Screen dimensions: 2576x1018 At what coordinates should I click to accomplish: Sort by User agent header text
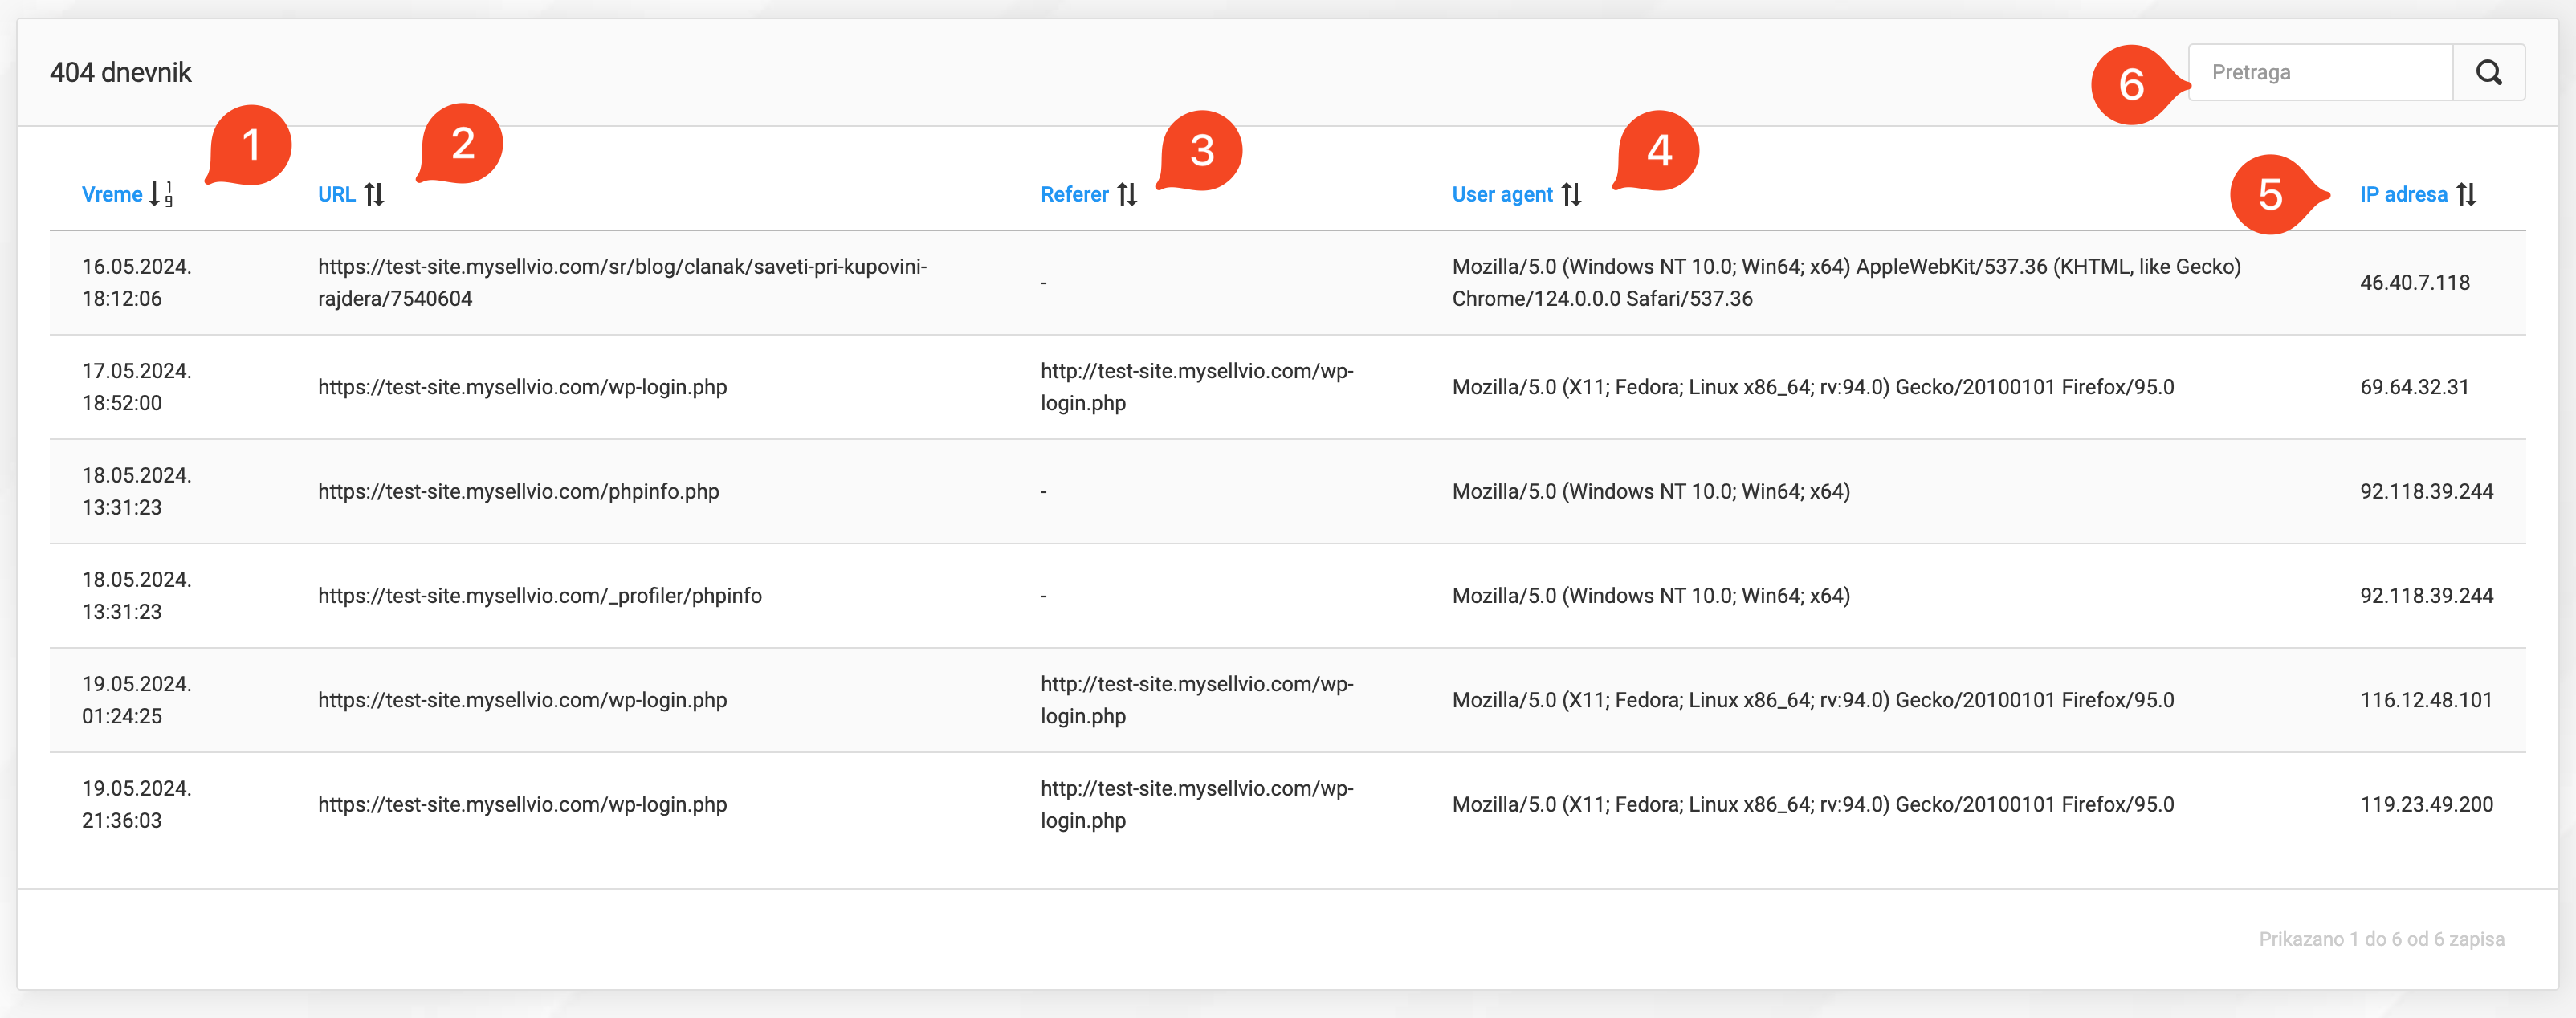[1501, 194]
